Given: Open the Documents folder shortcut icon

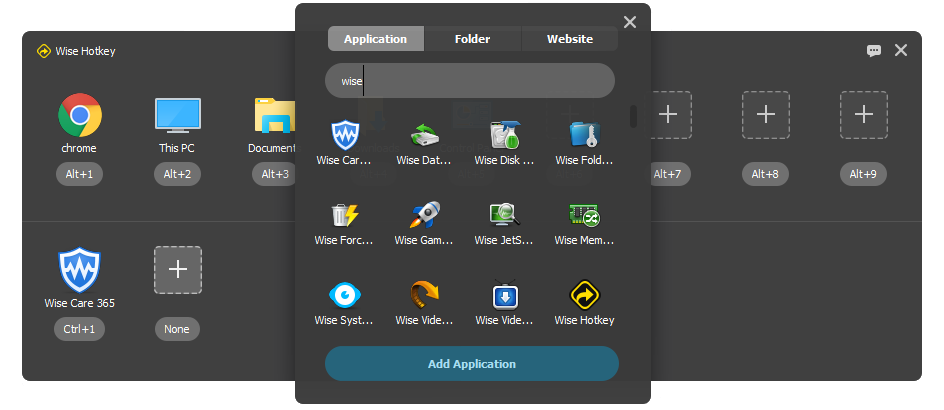Looking at the screenshot, I should pyautogui.click(x=275, y=115).
